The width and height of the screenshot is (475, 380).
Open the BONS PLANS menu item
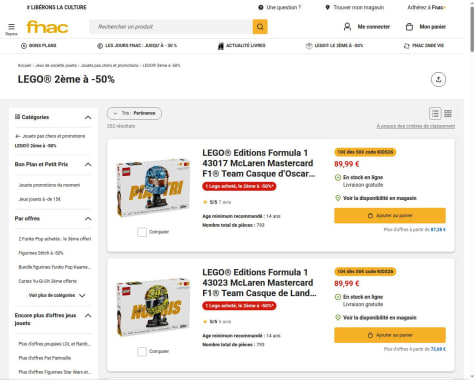pos(38,46)
